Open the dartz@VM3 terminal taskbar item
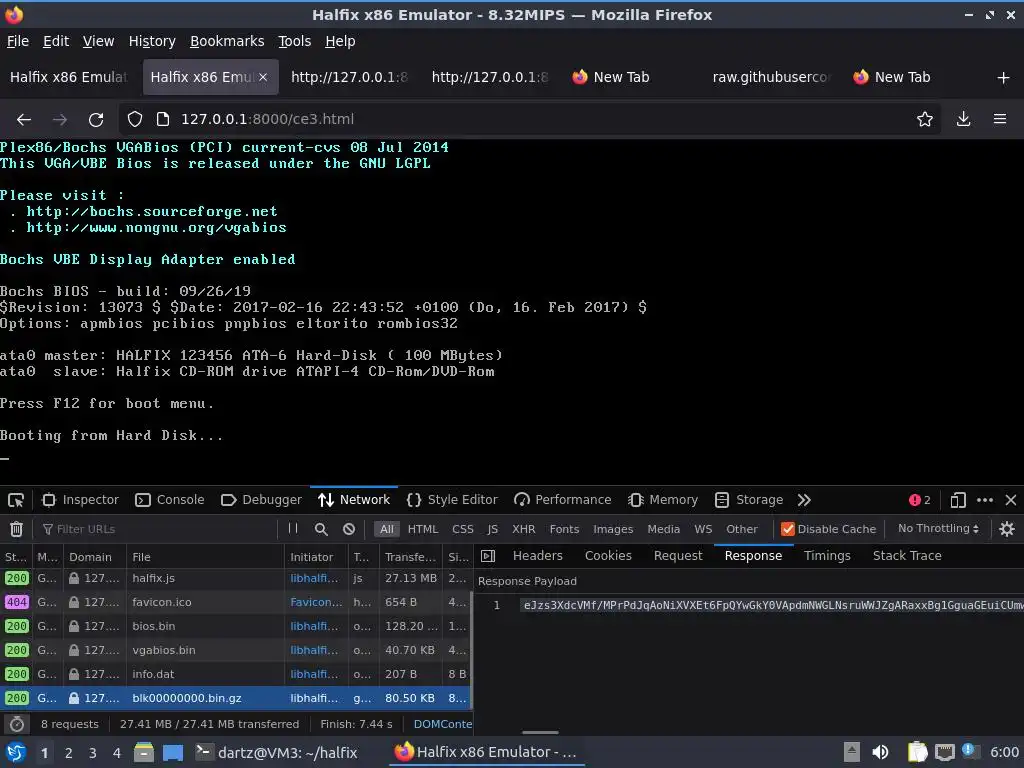Viewport: 1024px width, 768px height. tap(277, 752)
